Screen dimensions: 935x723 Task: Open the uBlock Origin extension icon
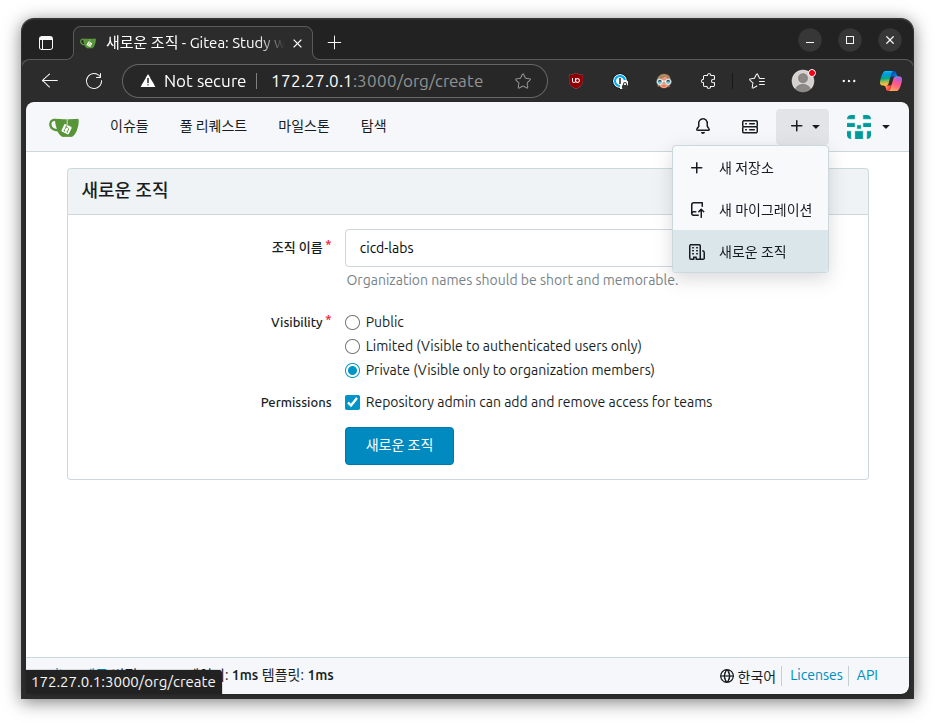pyautogui.click(x=575, y=81)
